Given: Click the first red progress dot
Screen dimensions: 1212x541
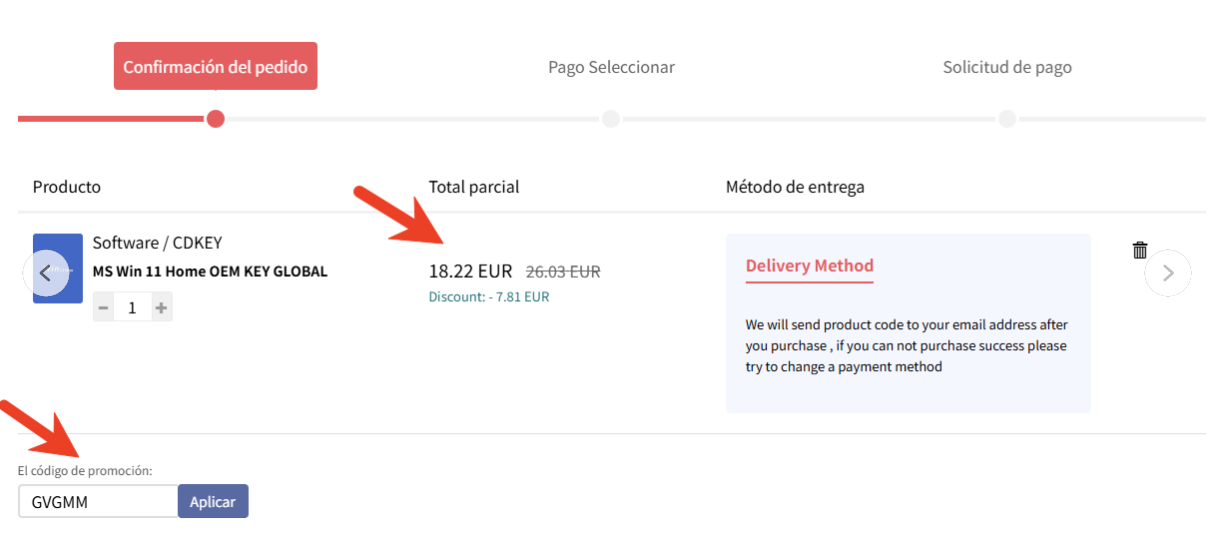Looking at the screenshot, I should click(215, 119).
